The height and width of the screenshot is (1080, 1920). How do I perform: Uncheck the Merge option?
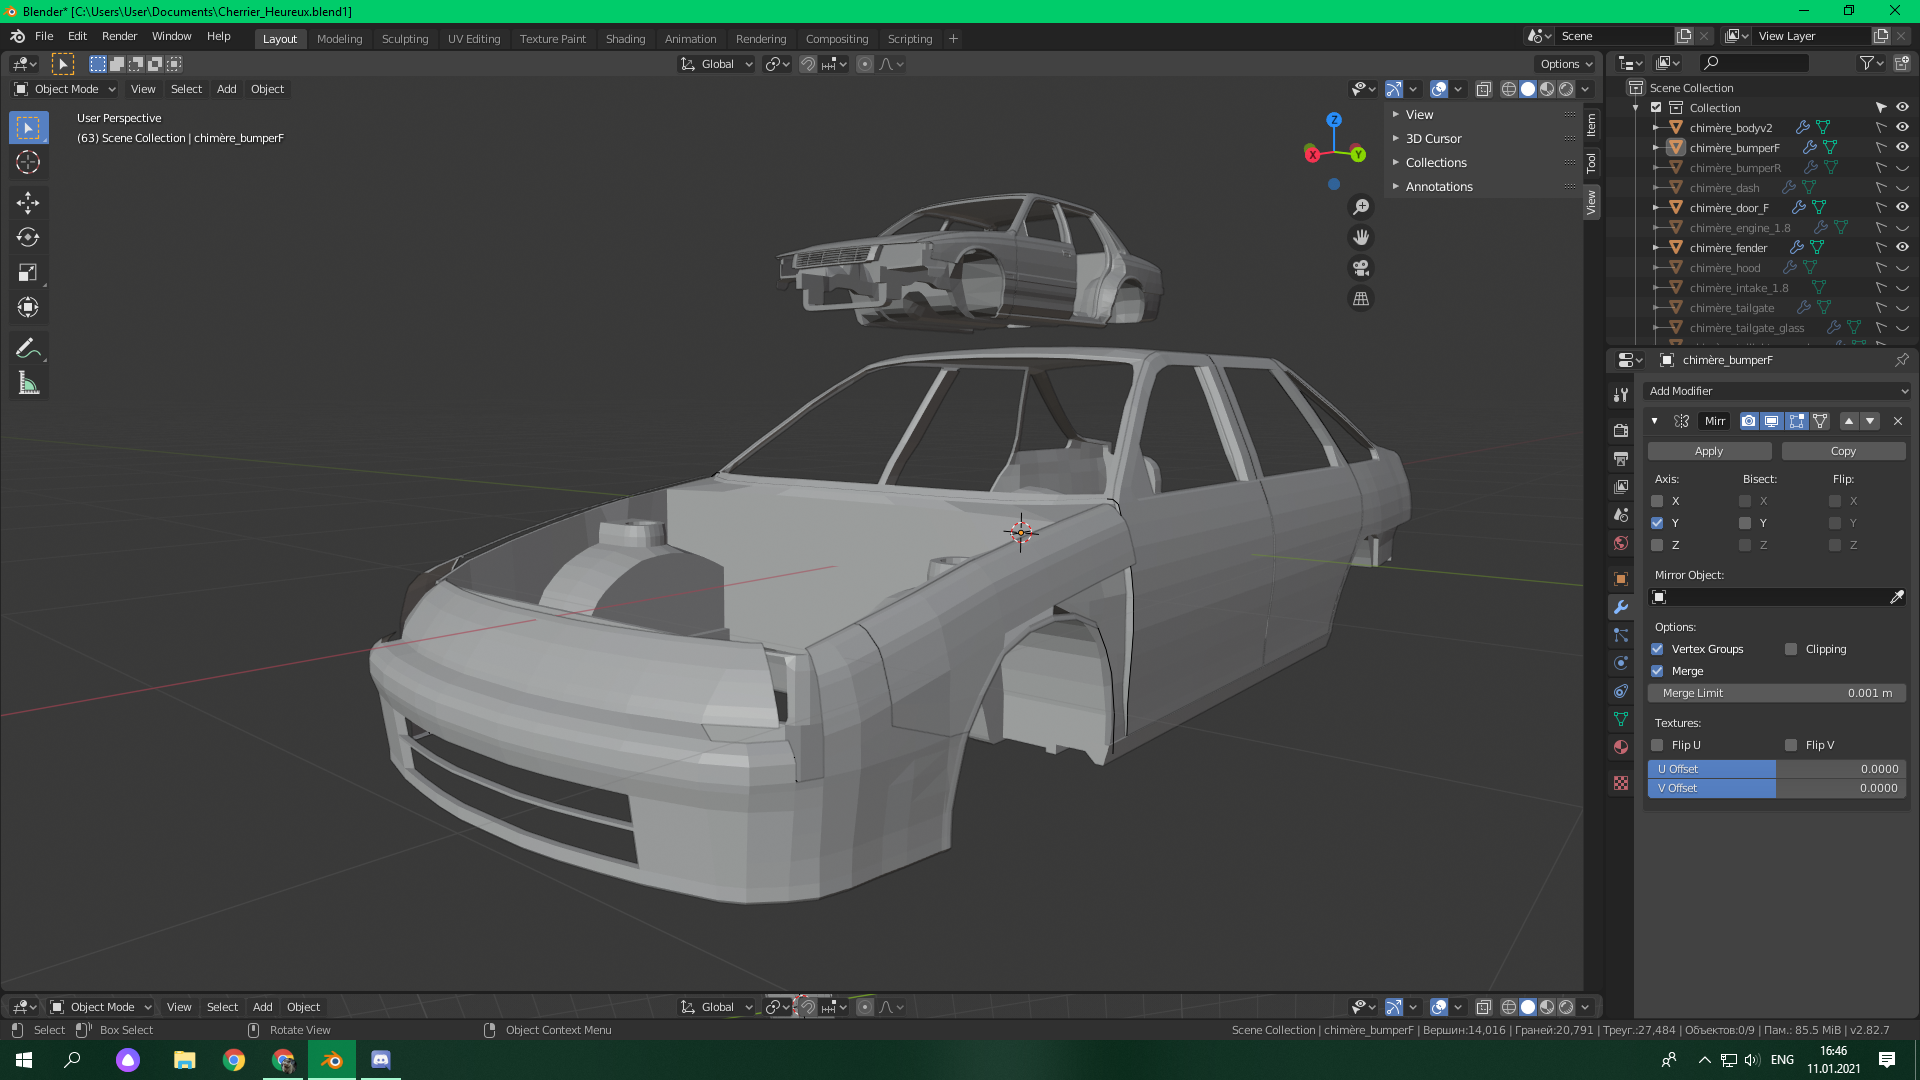click(x=1657, y=671)
